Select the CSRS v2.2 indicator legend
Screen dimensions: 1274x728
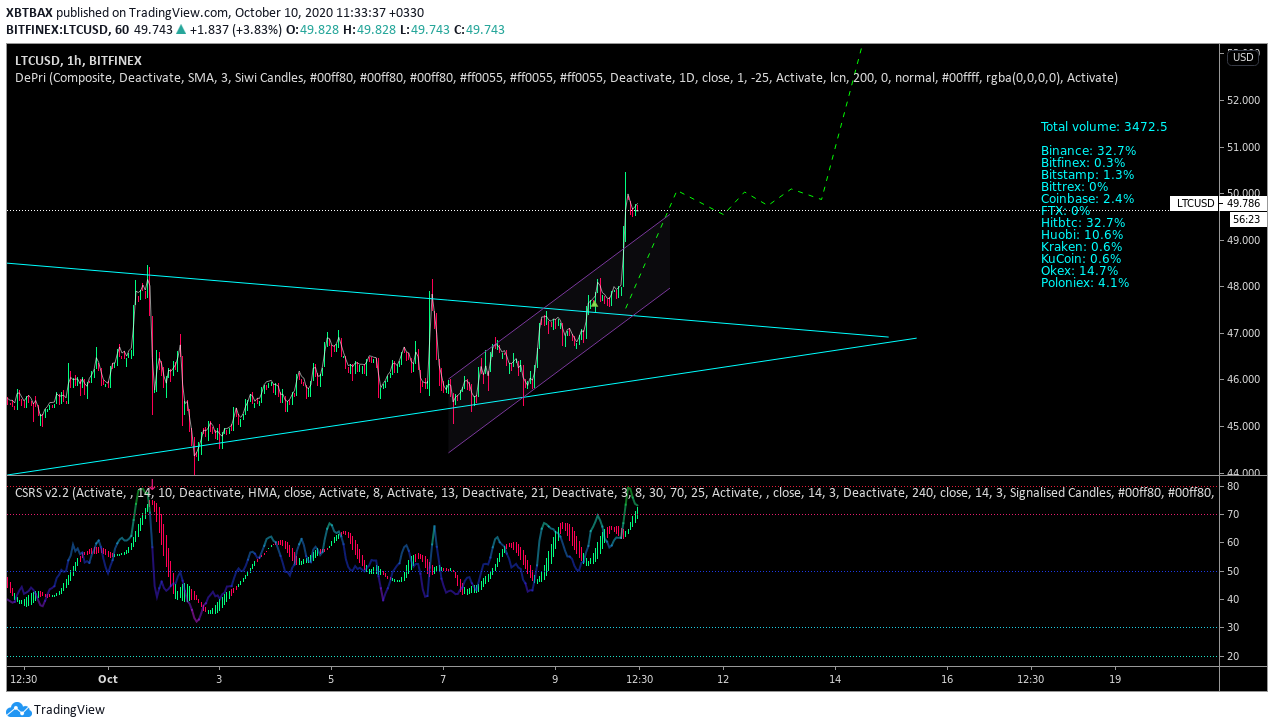pos(613,491)
